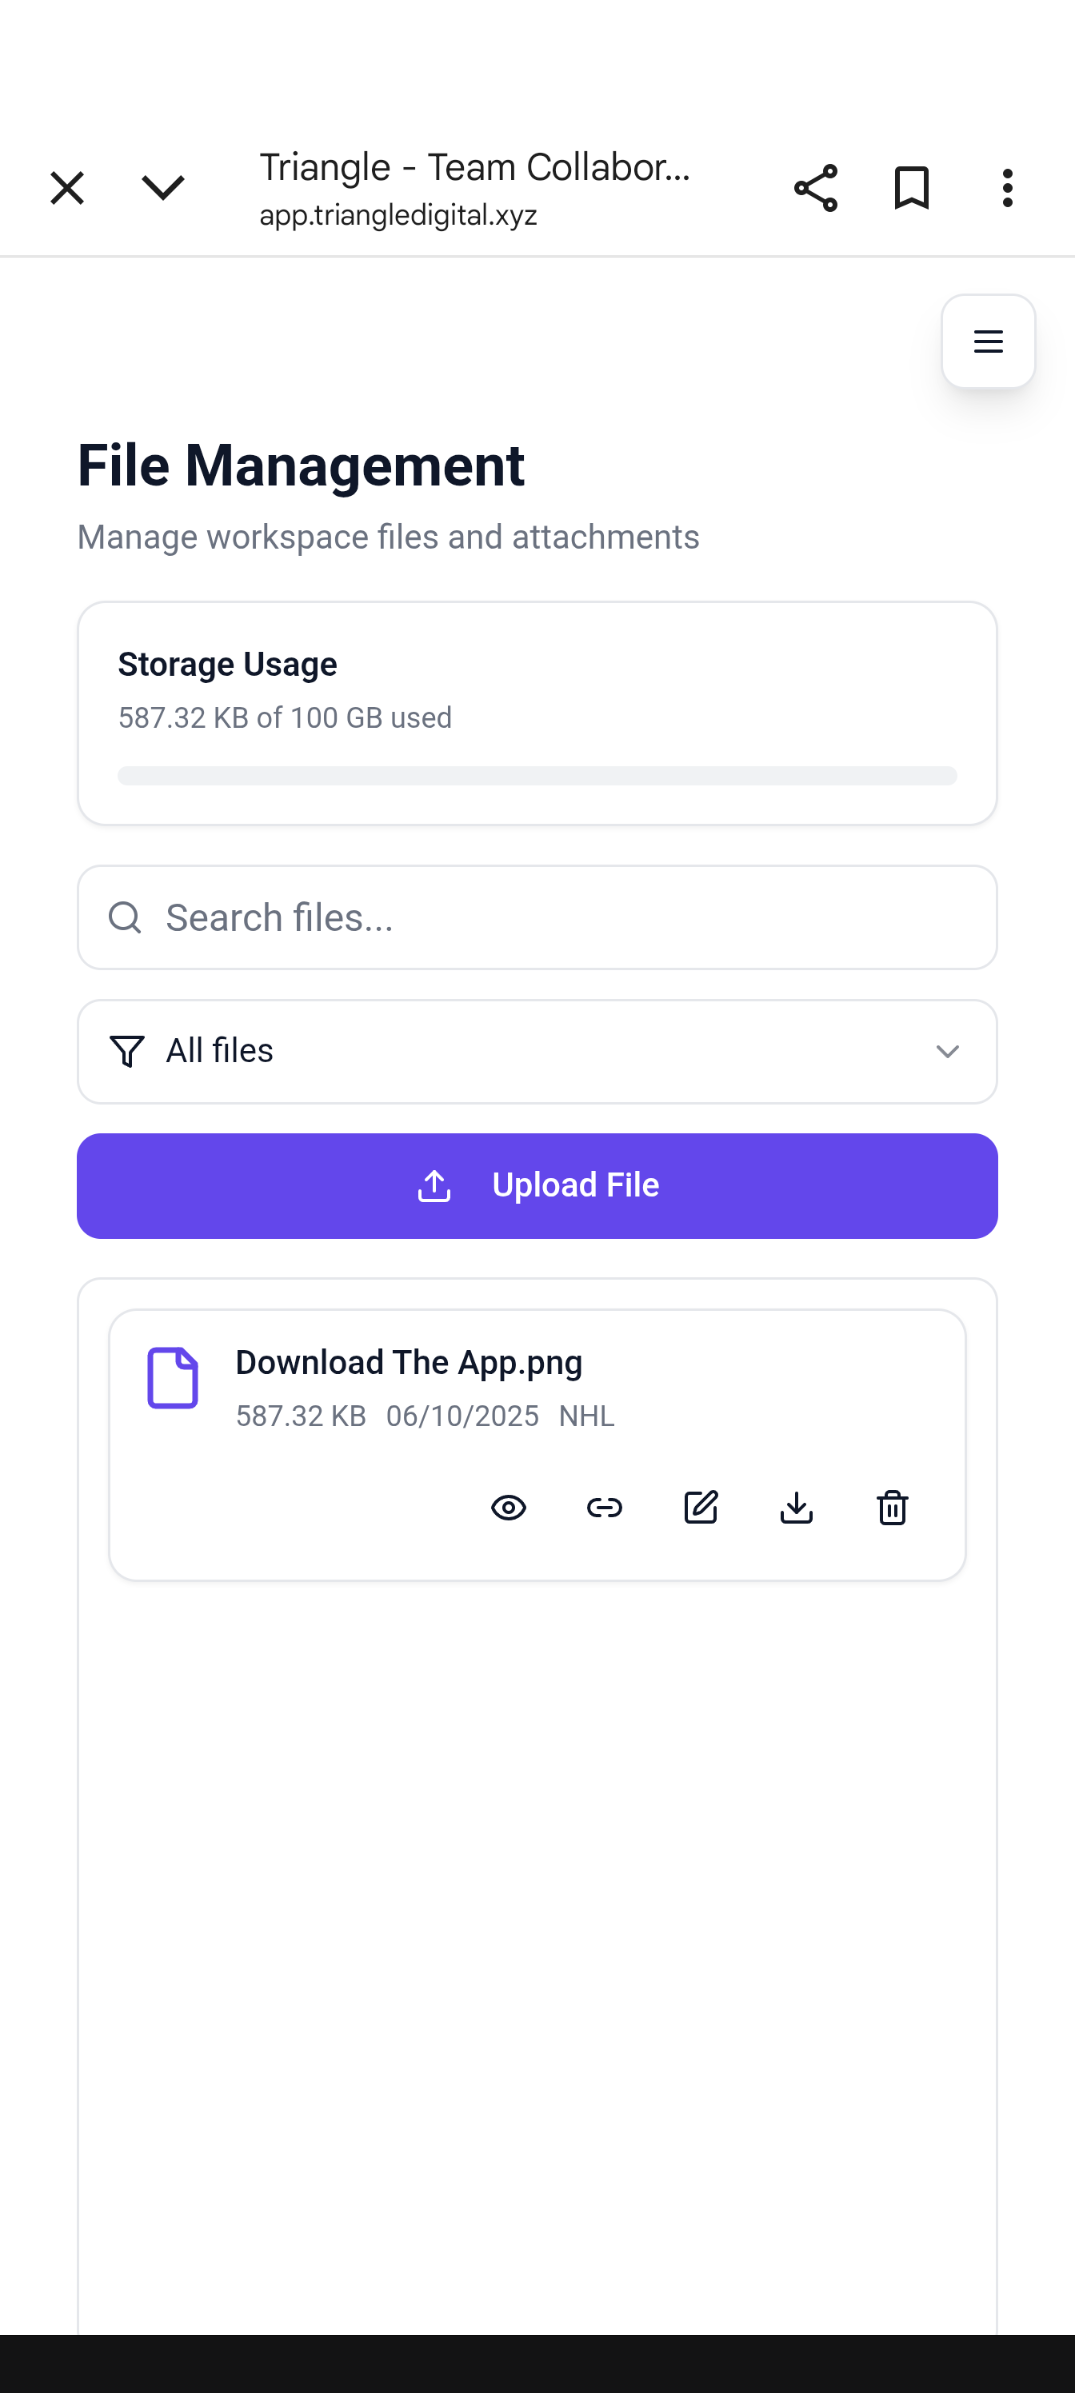Open the Download The App.png file name
This screenshot has width=1075, height=2393.
[409, 1362]
